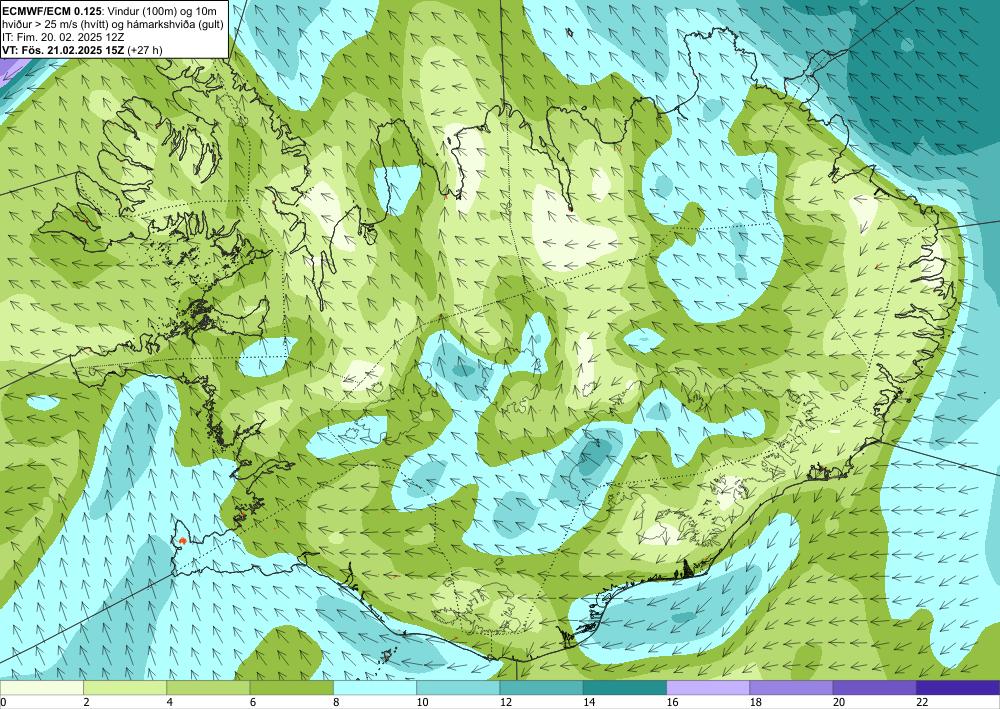
Task: Click the '10' label on the color scale
Action: [422, 702]
